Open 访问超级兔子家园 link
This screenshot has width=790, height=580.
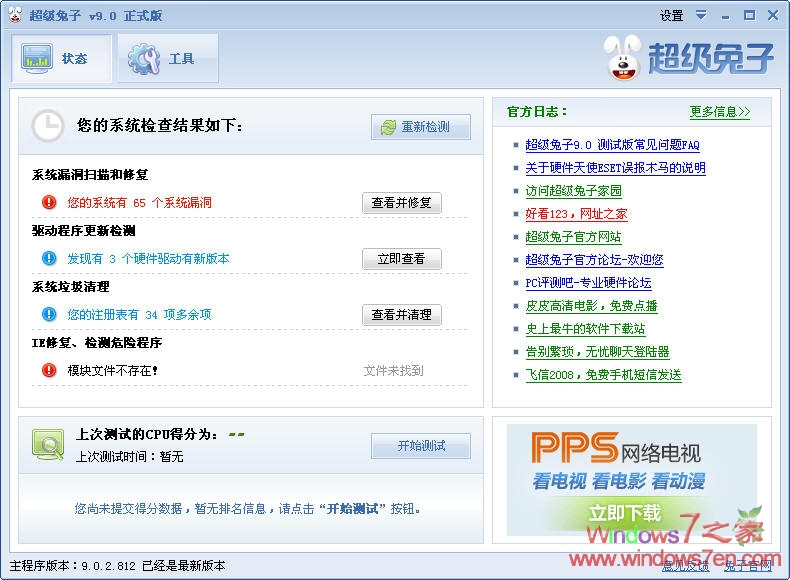[573, 191]
